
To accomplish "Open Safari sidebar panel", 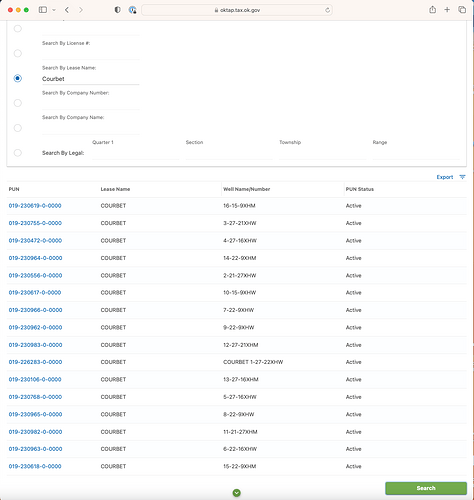I will pyautogui.click(x=43, y=10).
